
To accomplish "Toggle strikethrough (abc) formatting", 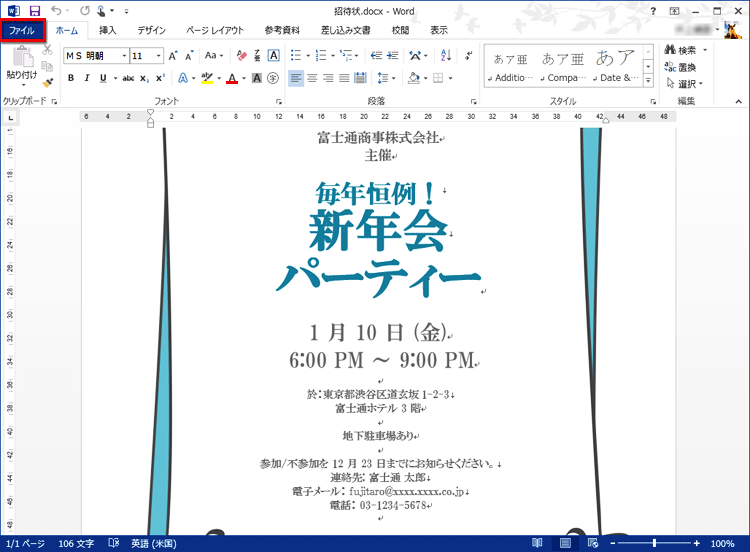I will (x=128, y=78).
